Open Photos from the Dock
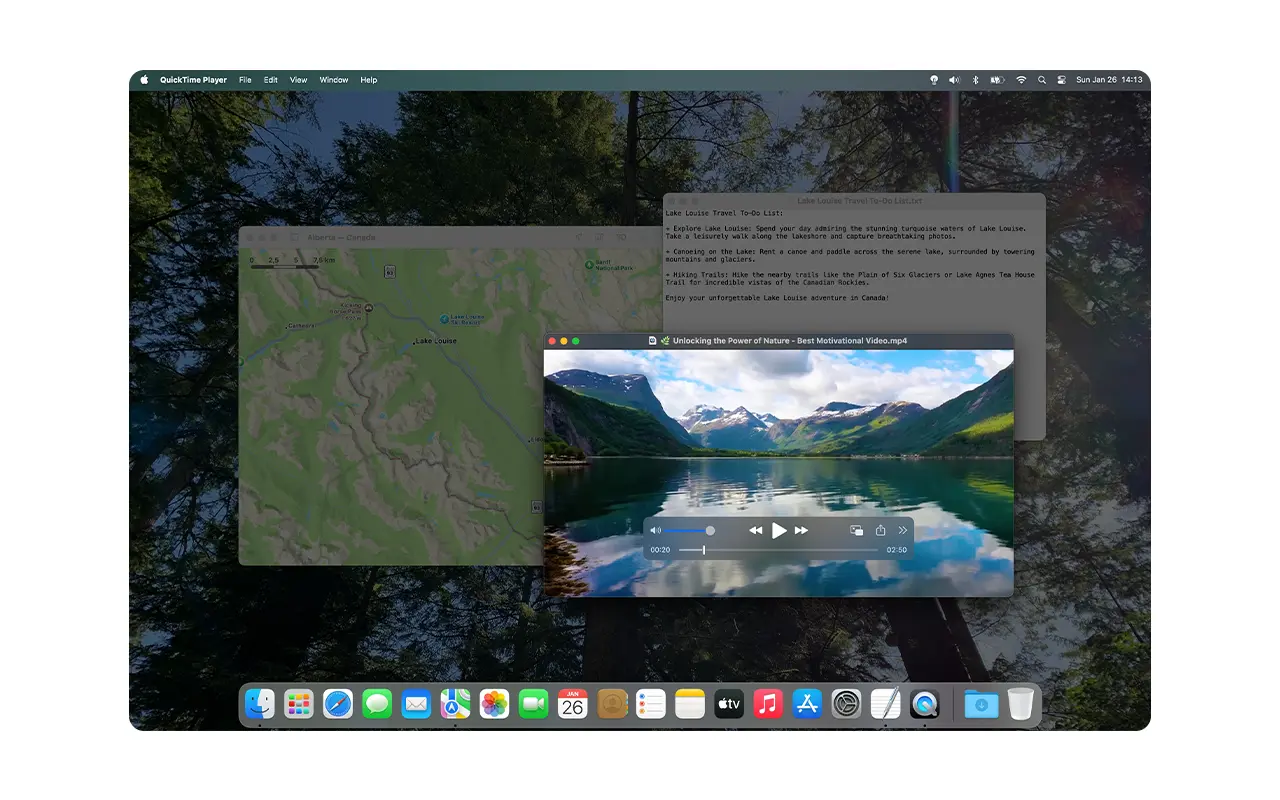Image resolution: width=1280 pixels, height=800 pixels. click(x=494, y=704)
